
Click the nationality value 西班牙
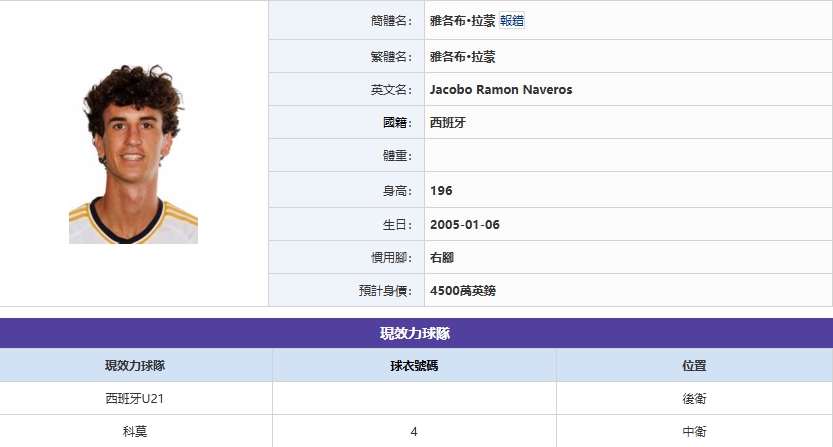tap(447, 123)
